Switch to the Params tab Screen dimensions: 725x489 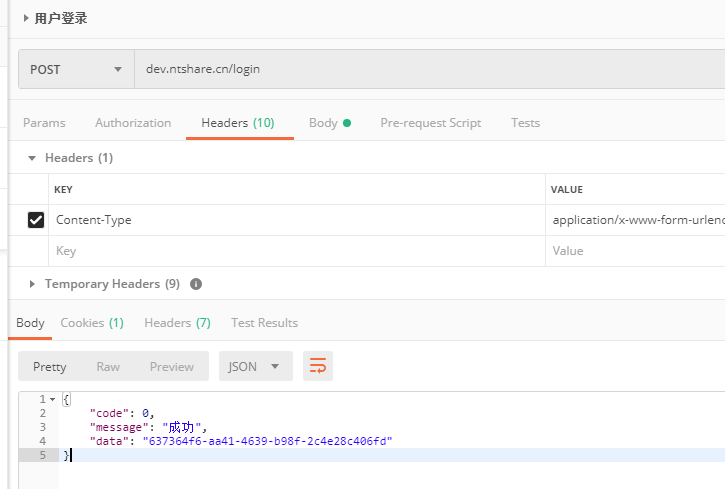[44, 123]
